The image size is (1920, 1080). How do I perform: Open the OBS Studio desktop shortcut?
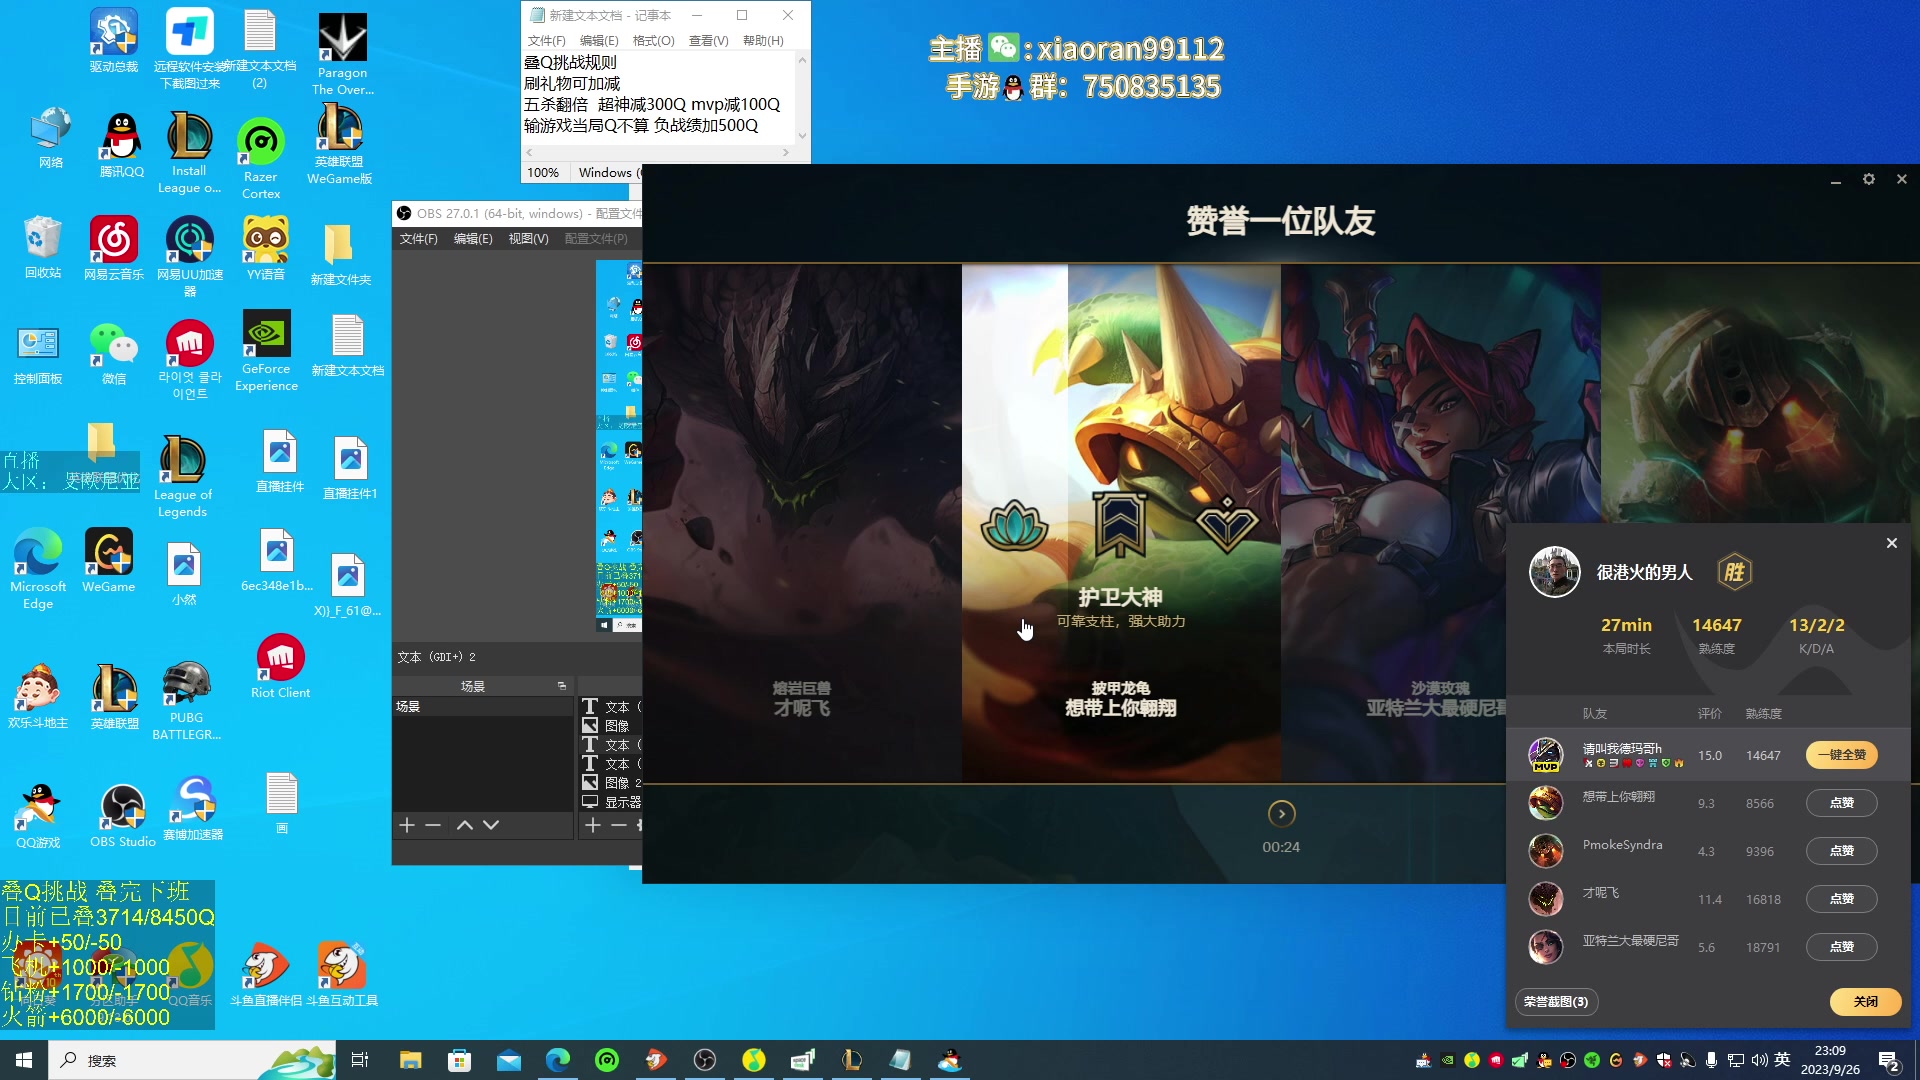[x=123, y=816]
